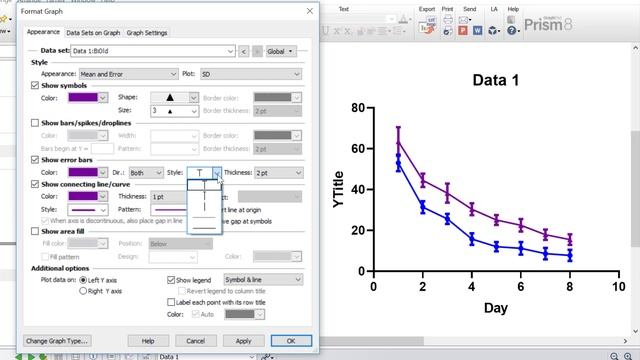This screenshot has width=640, height=360.
Task: Click the OK button
Action: [291, 341]
